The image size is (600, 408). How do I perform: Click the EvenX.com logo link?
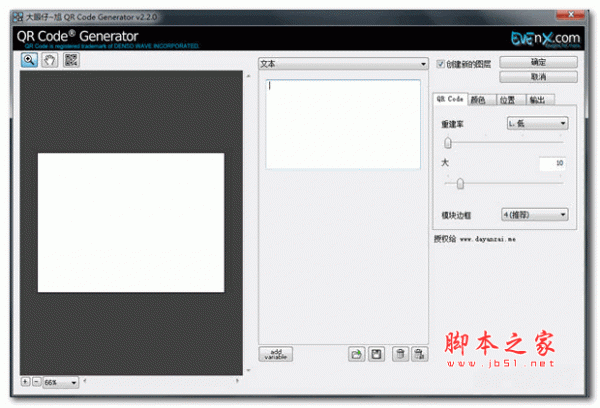546,39
